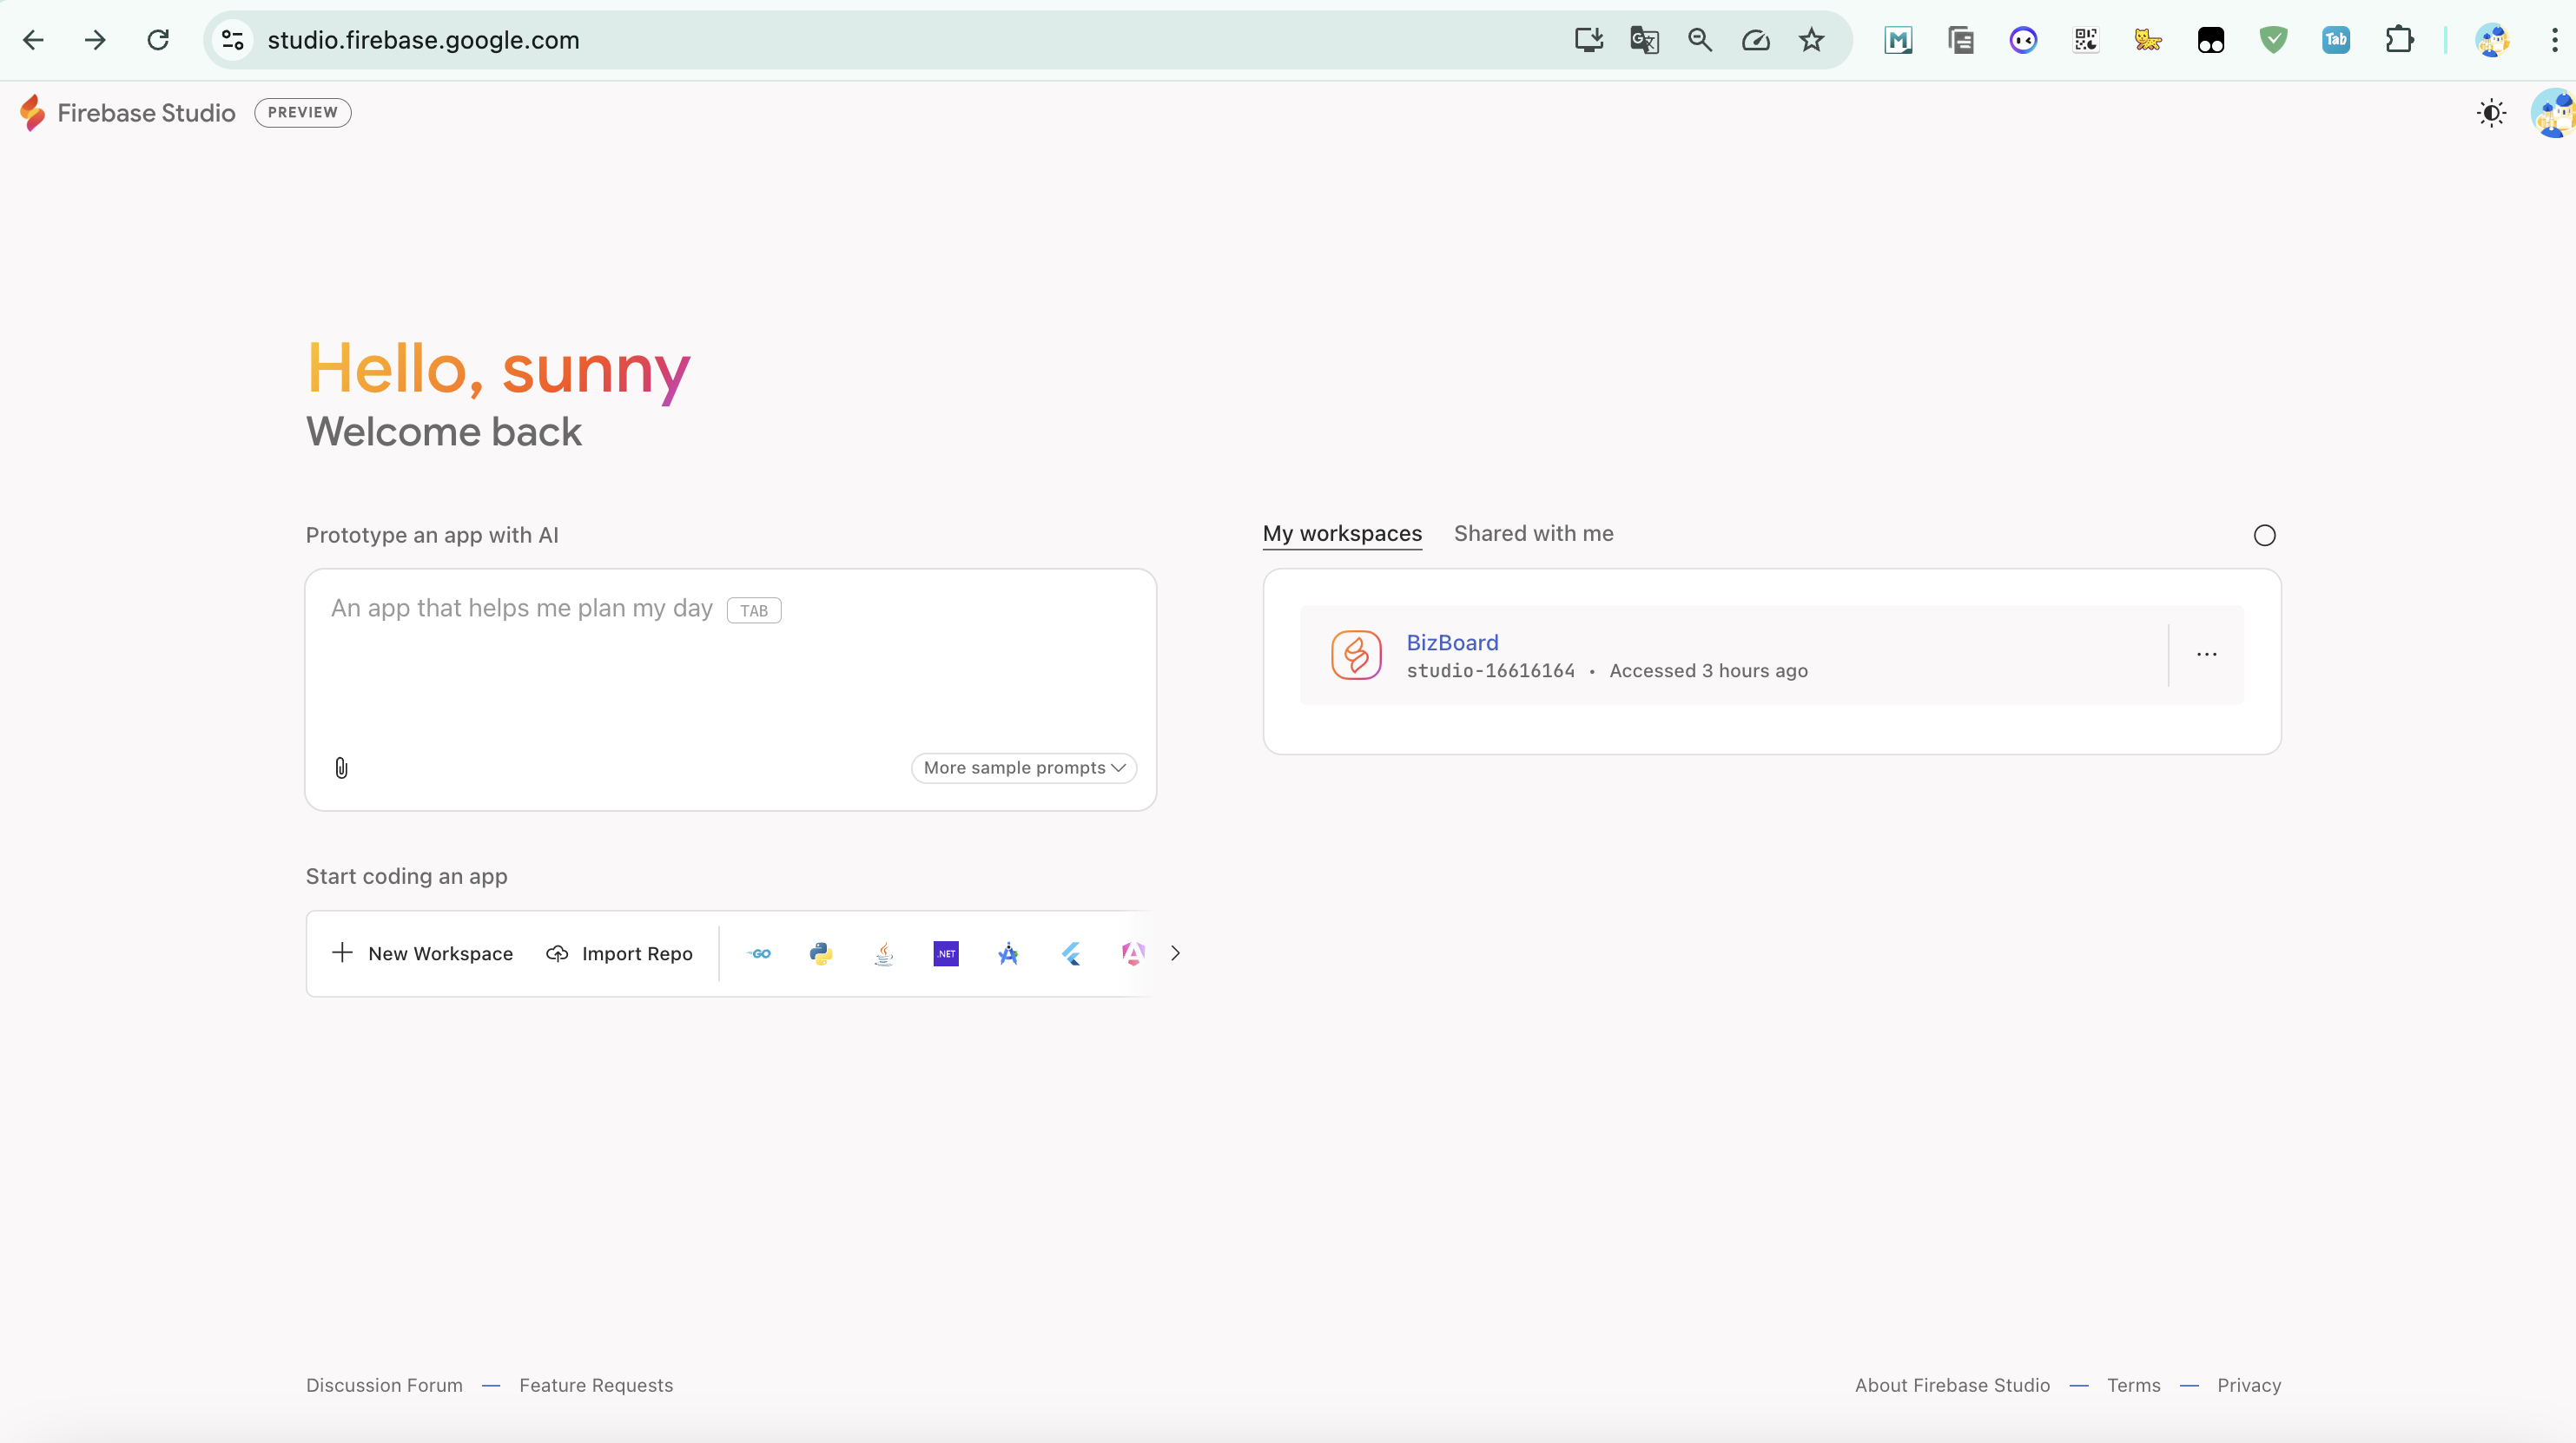Click the zoom magnifier icon in address bar
This screenshot has width=2576, height=1443.
coord(1700,40)
